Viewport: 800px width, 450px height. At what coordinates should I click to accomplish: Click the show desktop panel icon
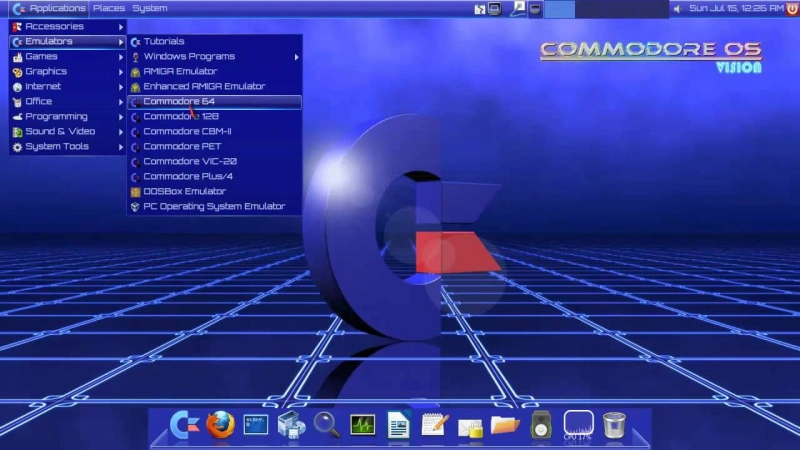coord(480,9)
